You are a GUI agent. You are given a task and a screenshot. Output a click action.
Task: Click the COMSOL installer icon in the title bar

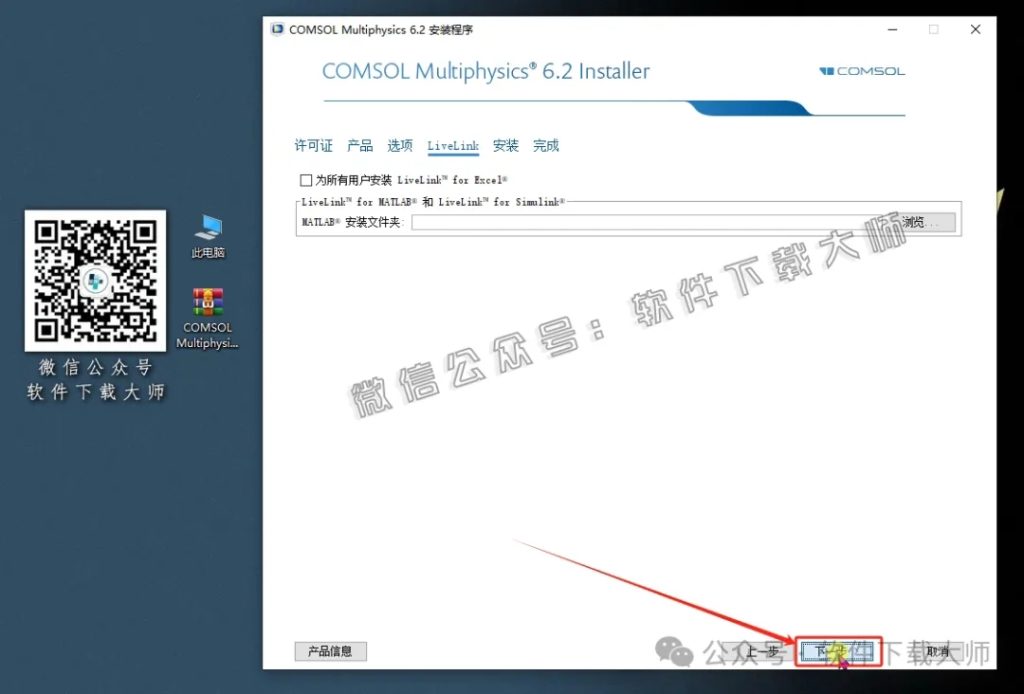[275, 29]
